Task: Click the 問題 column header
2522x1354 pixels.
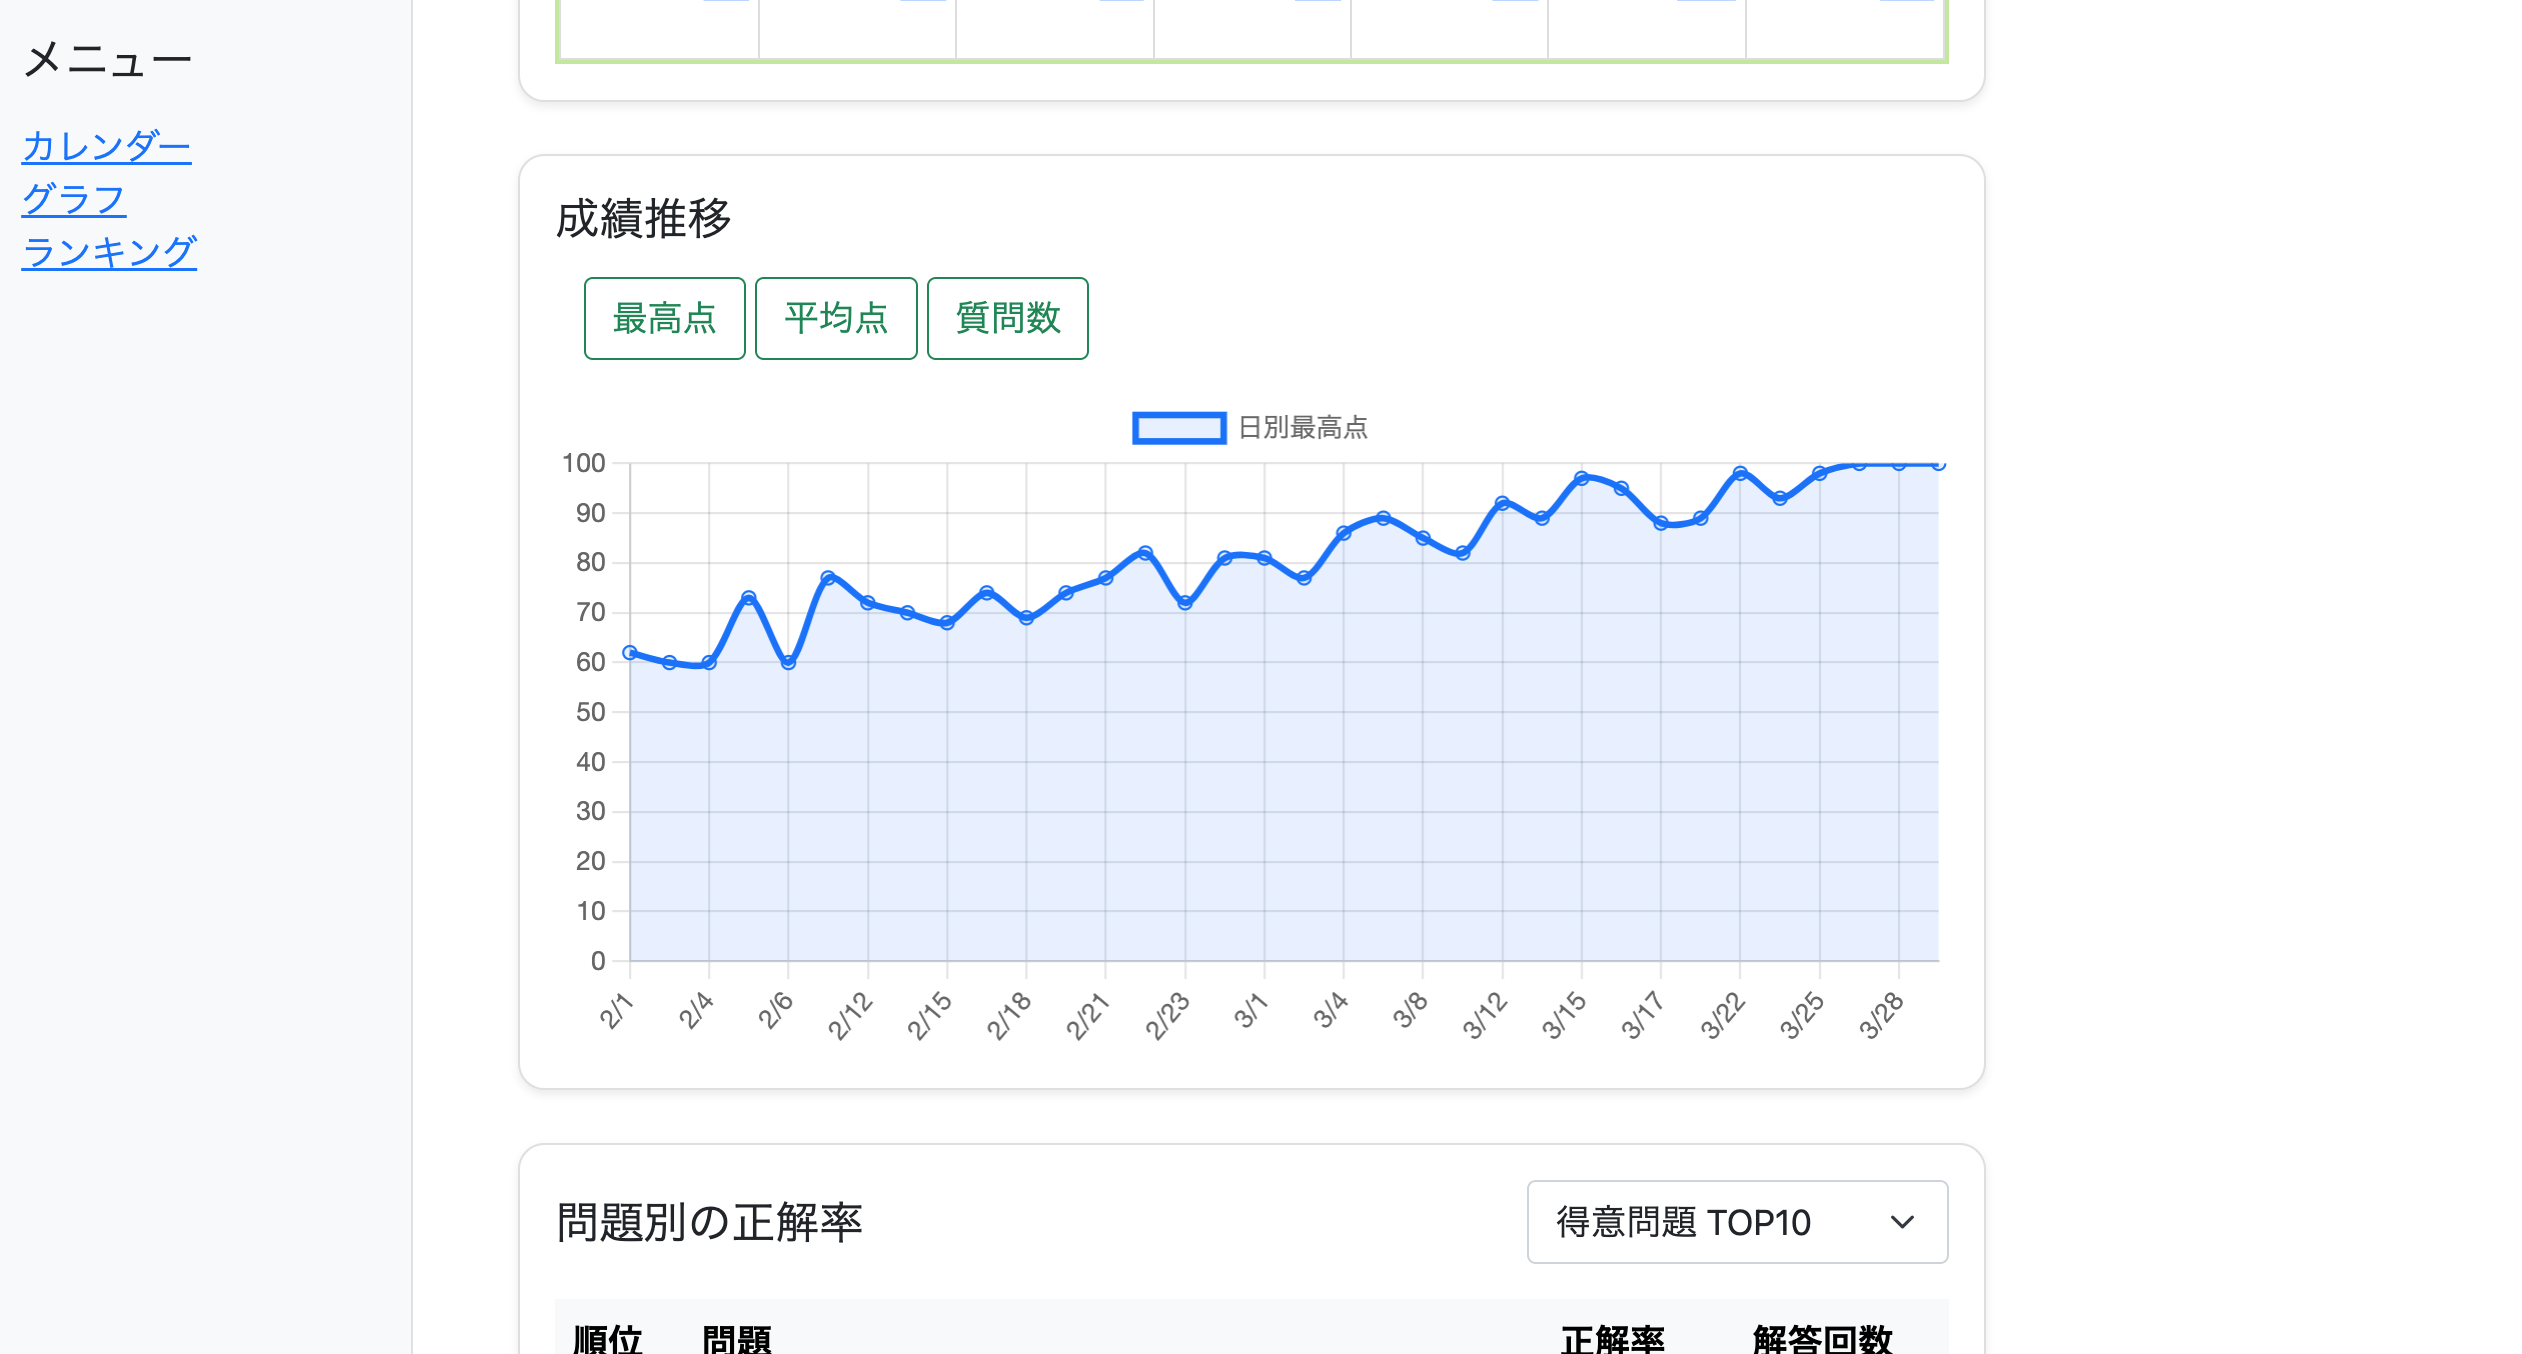Action: [737, 1338]
